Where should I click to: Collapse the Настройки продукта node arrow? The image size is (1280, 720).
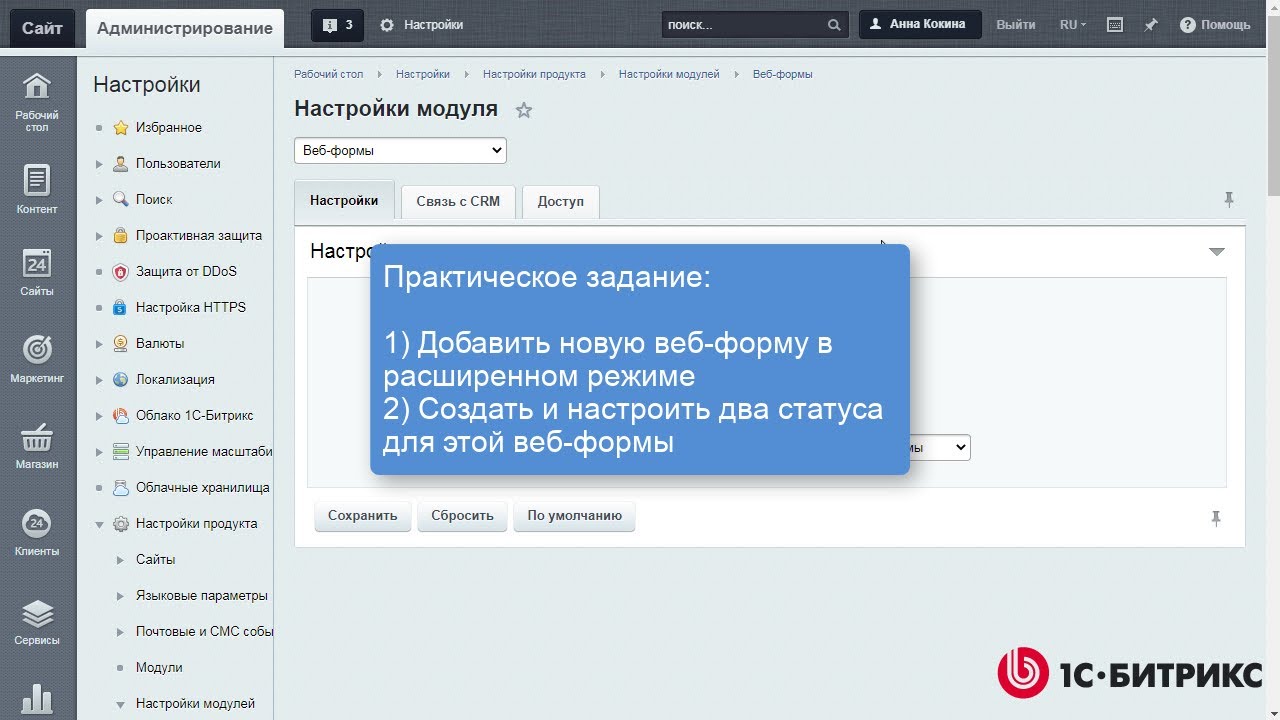tap(99, 524)
